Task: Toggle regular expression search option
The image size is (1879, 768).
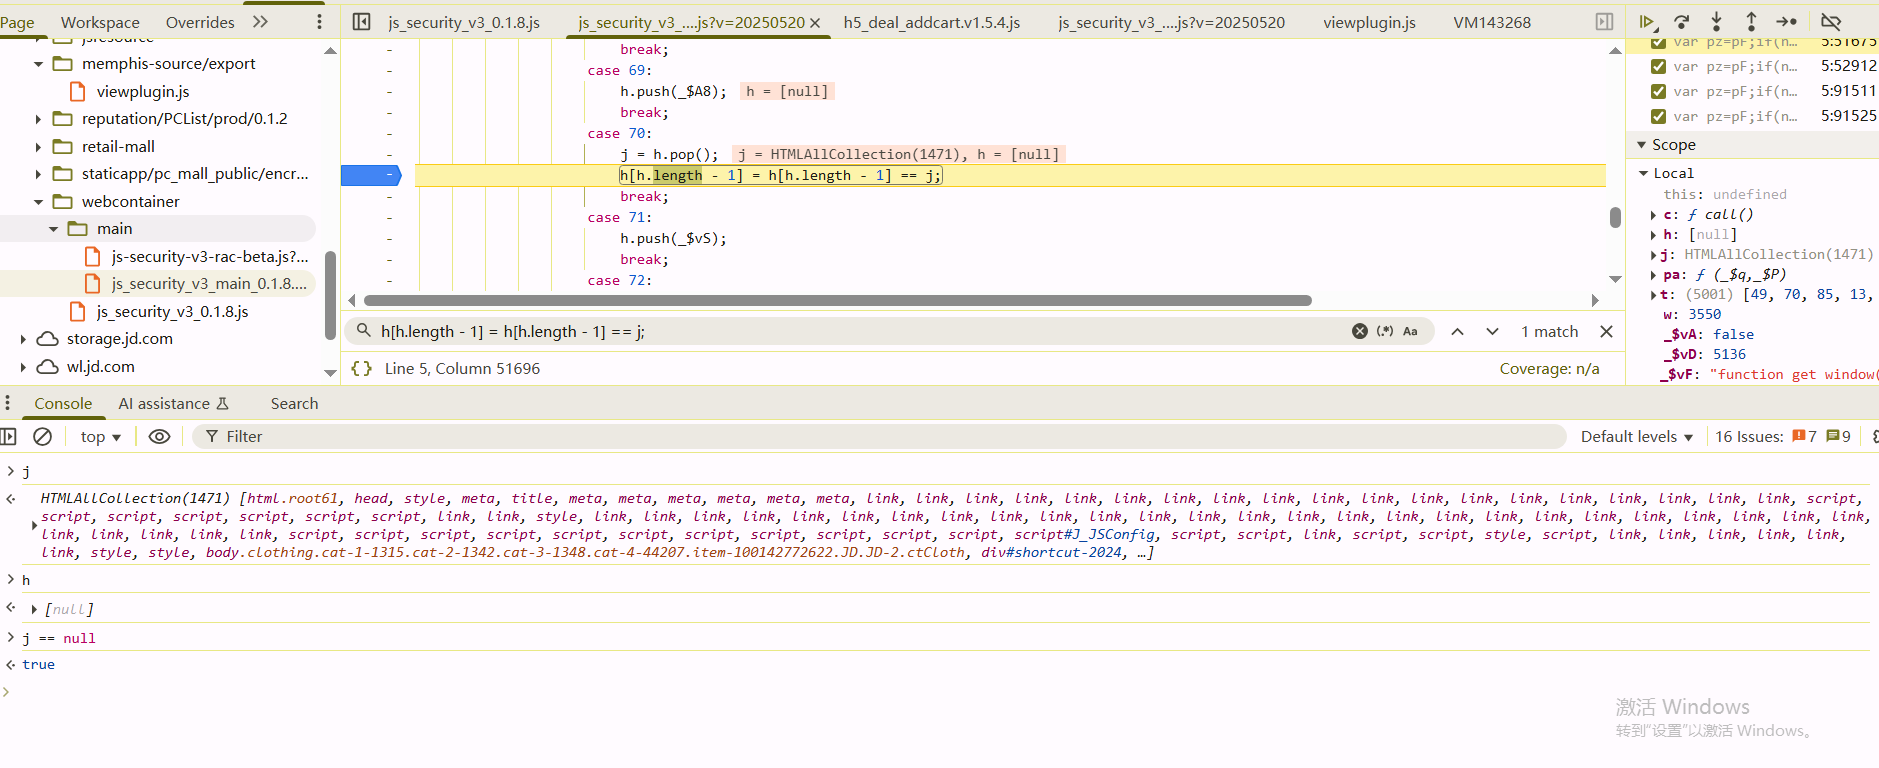Action: click(1385, 332)
